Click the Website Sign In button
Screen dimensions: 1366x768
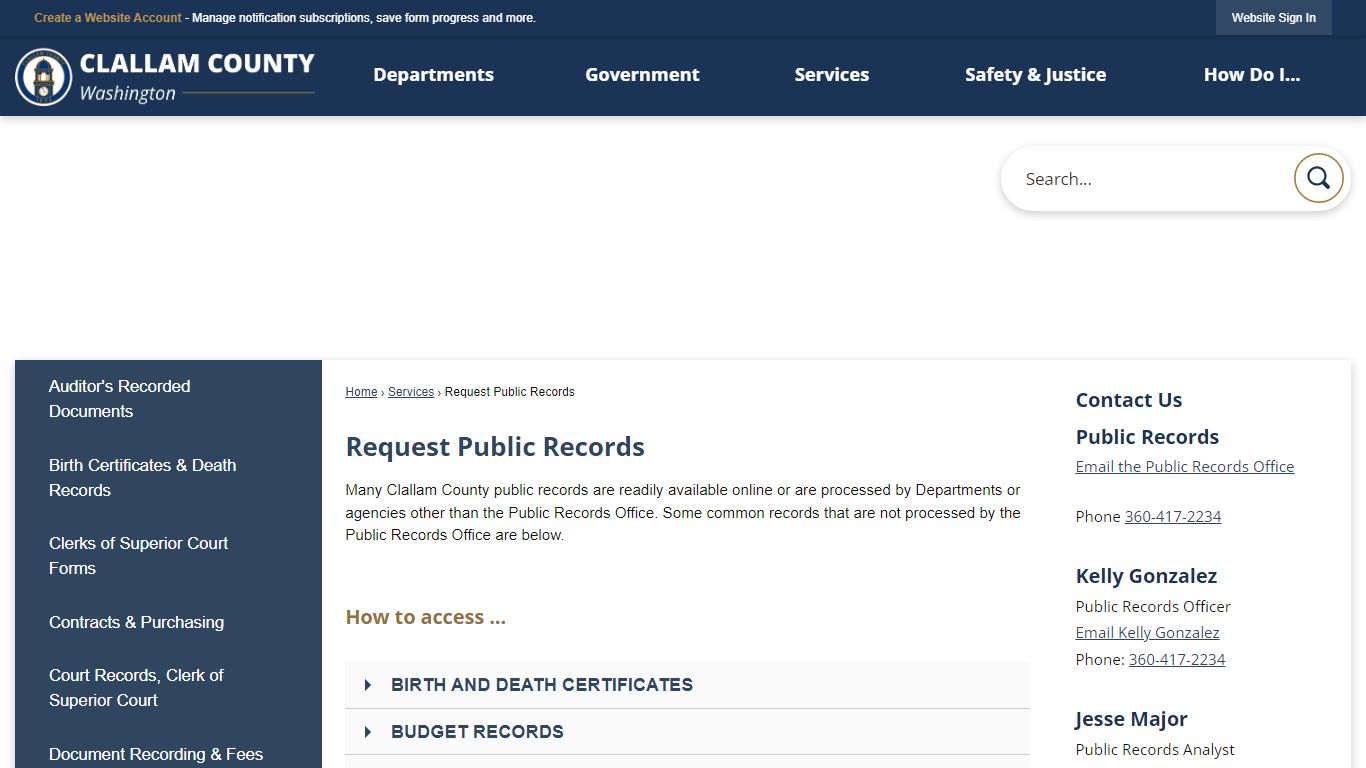(x=1273, y=17)
